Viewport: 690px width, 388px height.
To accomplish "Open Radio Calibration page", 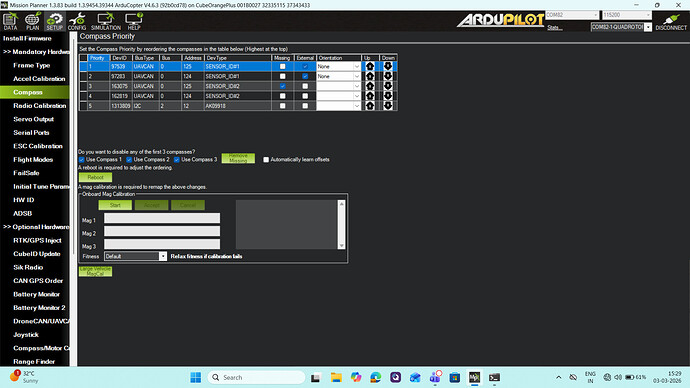I will click(x=40, y=106).
